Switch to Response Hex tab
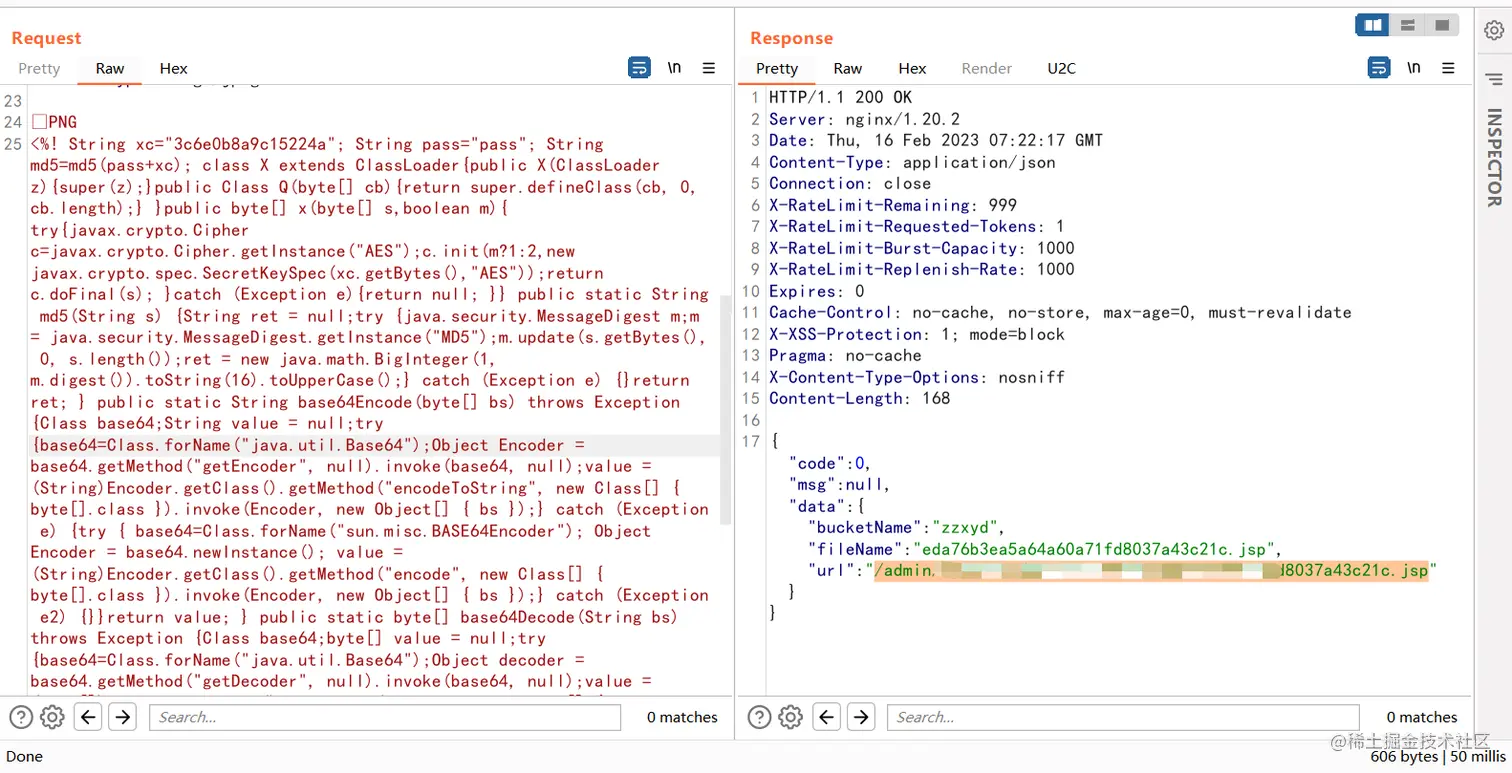Screen dimensions: 1512x773 (x=912, y=68)
